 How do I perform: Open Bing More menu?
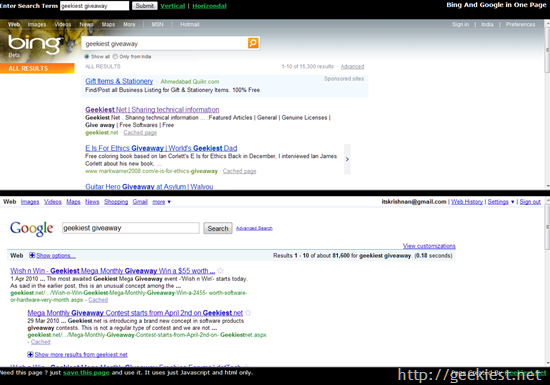click(129, 24)
